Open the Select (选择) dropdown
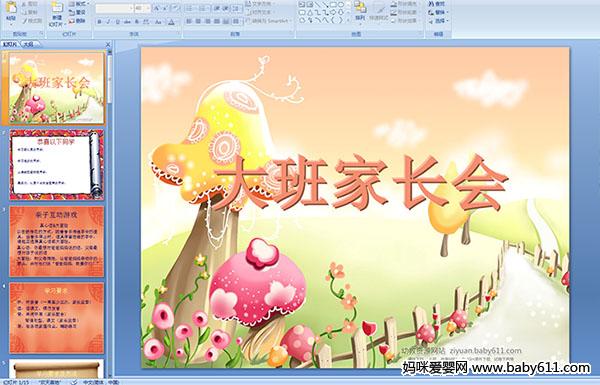The width and height of the screenshot is (600, 385). pyautogui.click(x=438, y=21)
